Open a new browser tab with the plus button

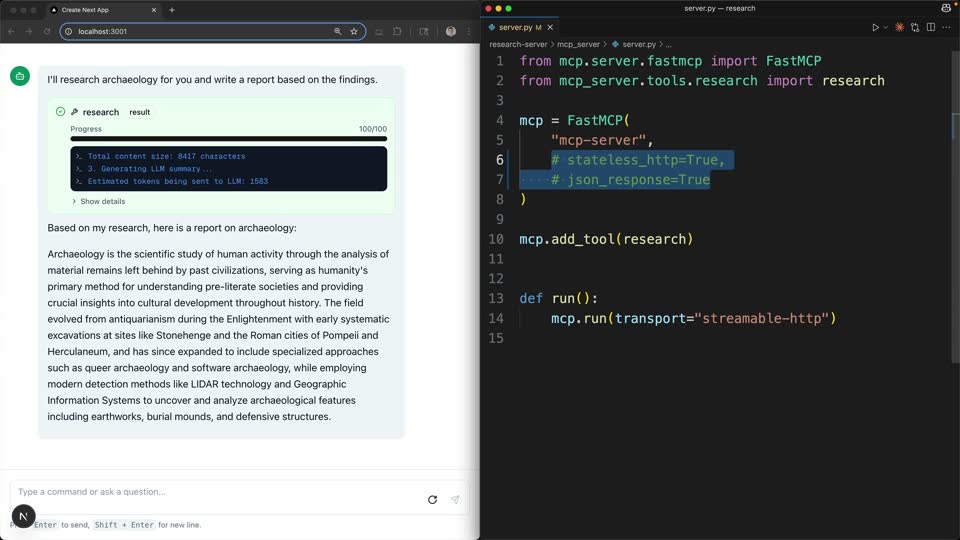pos(171,10)
